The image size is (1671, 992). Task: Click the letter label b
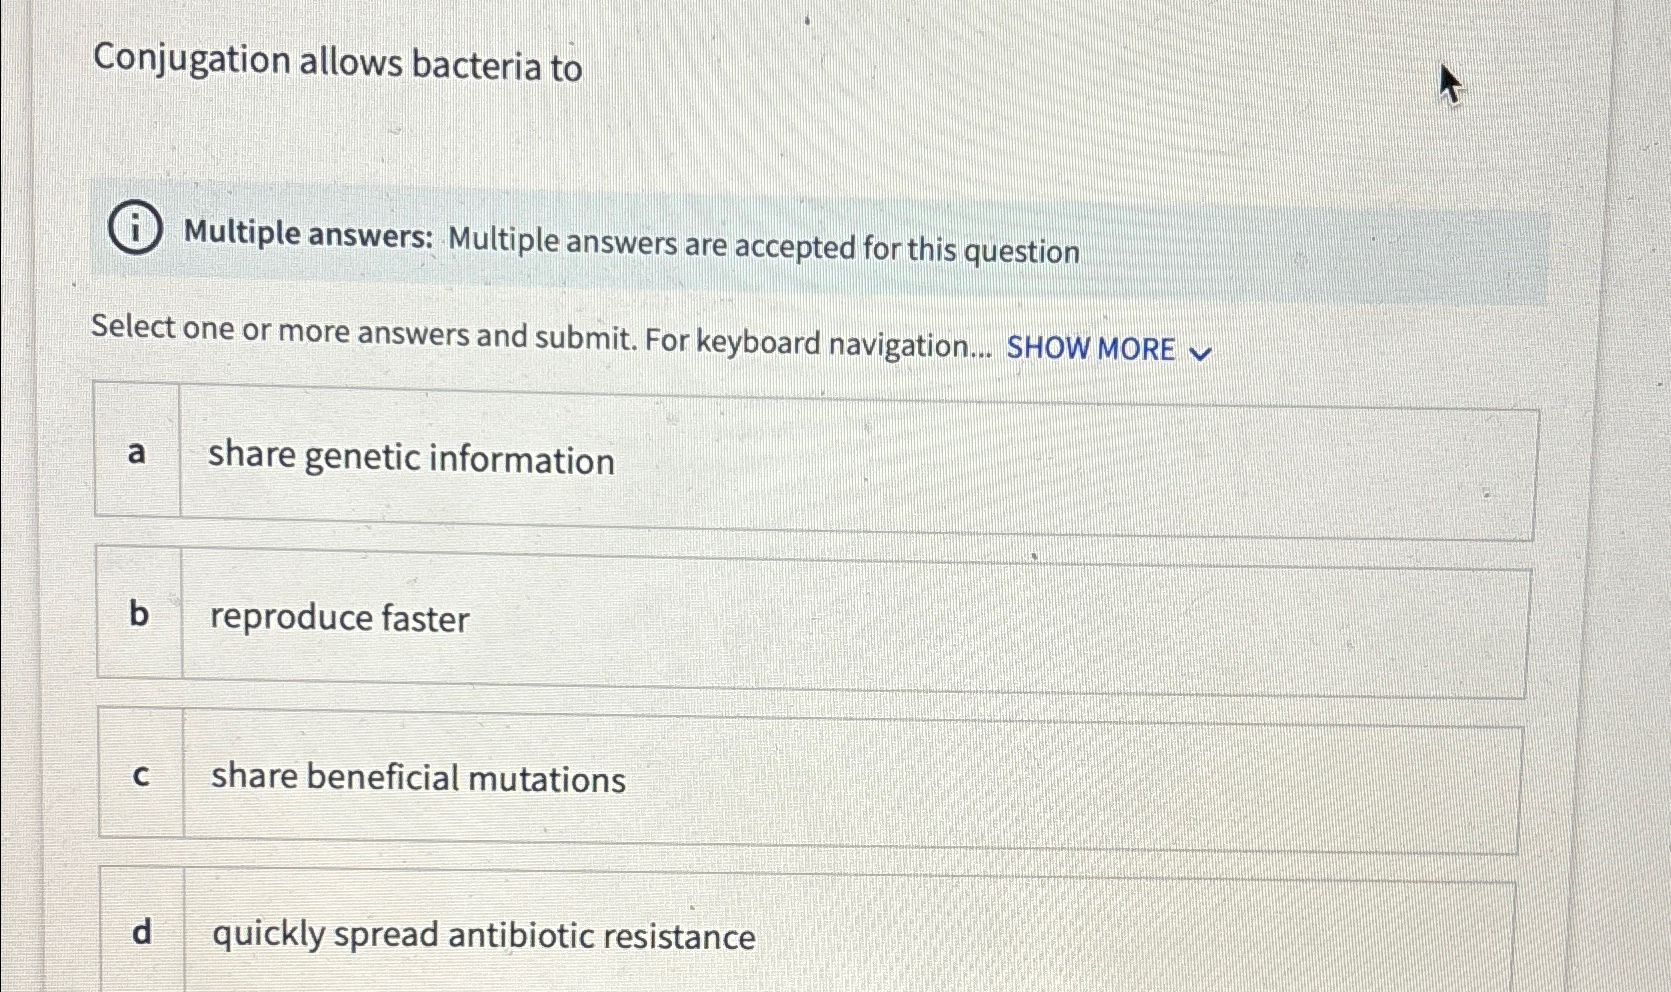tap(141, 614)
